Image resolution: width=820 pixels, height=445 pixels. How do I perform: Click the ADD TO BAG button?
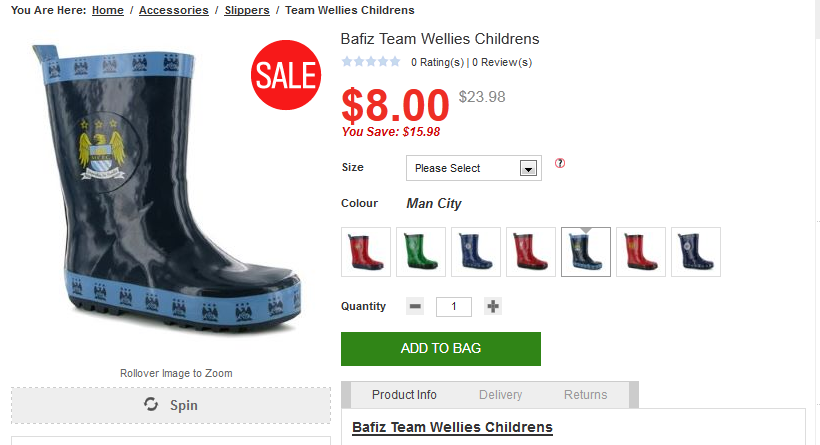[441, 349]
